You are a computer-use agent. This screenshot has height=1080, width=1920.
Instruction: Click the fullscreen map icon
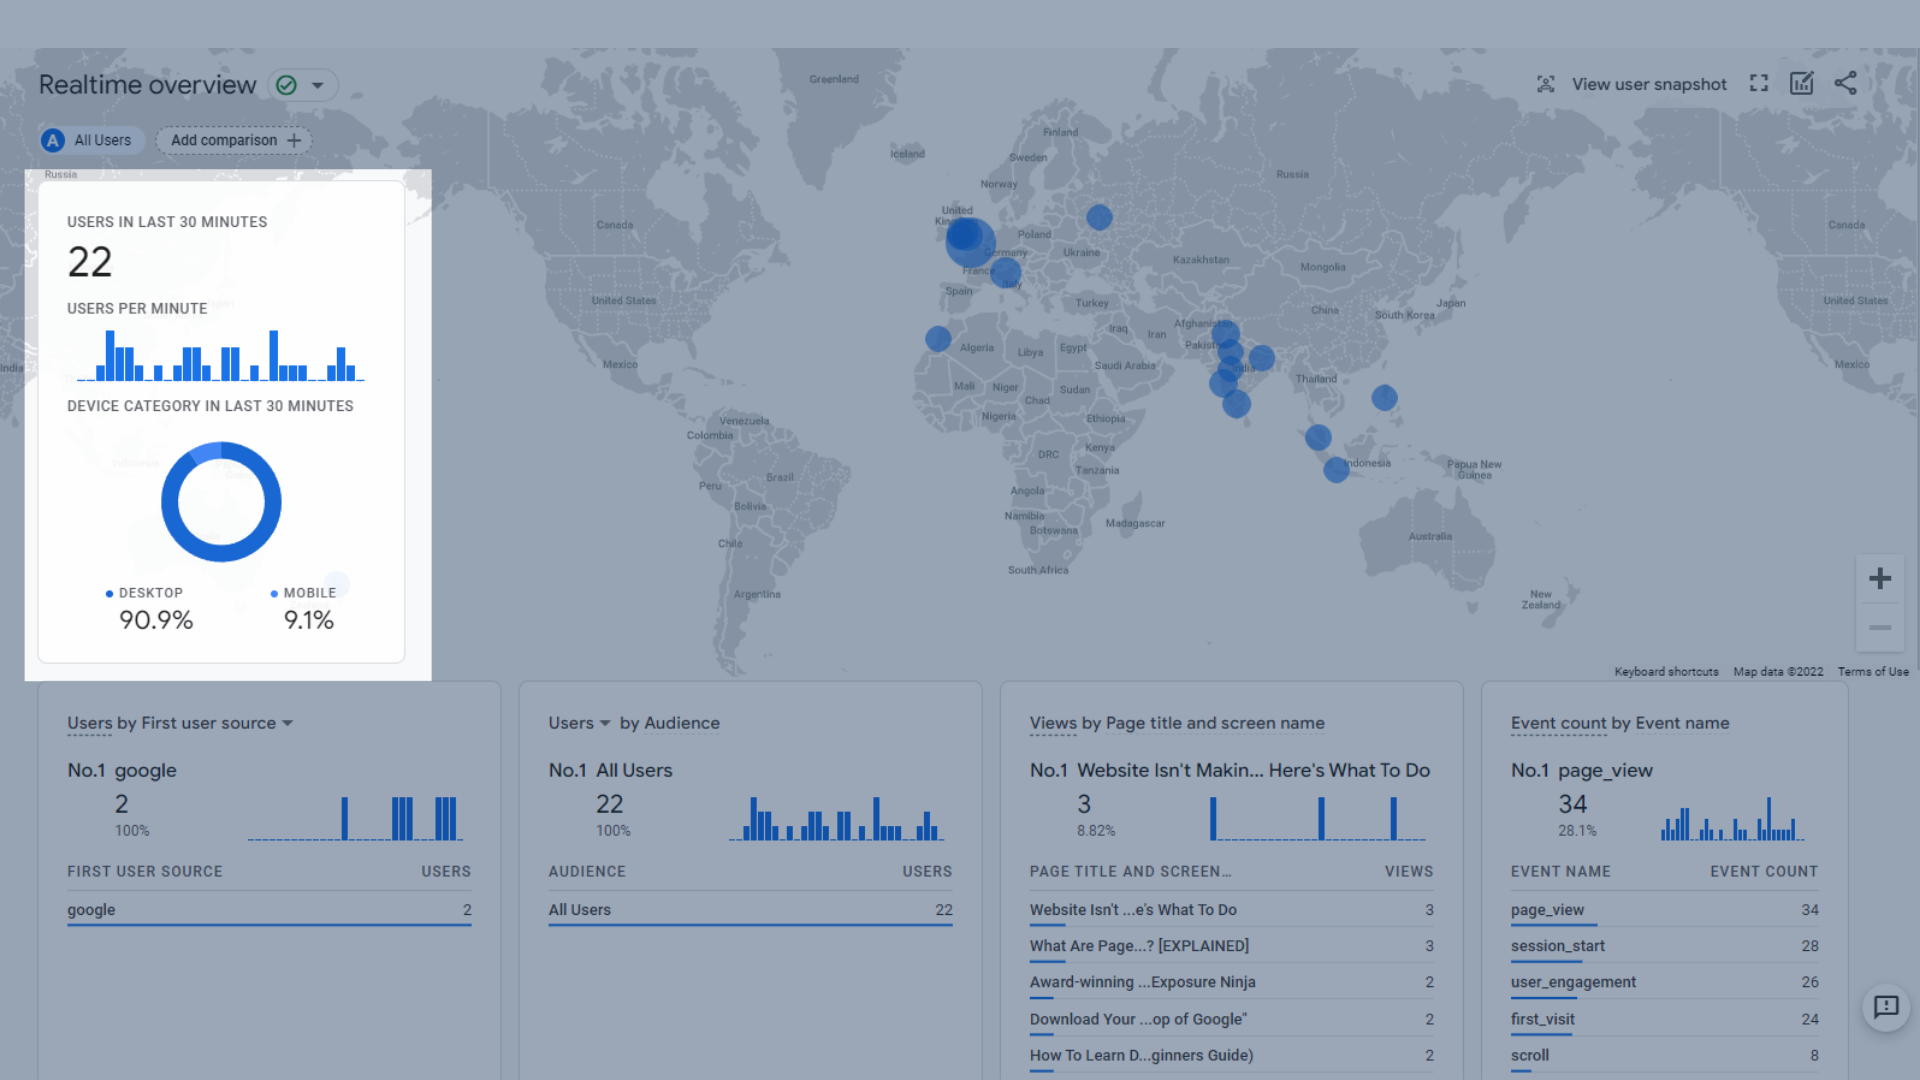tap(1759, 84)
